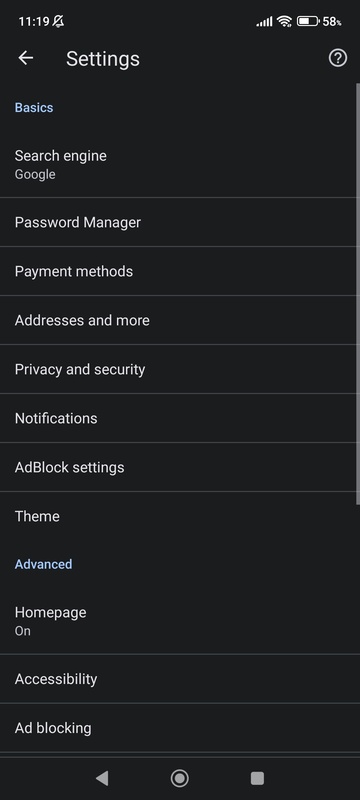
Task: Open Accessibility settings
Action: click(x=180, y=679)
